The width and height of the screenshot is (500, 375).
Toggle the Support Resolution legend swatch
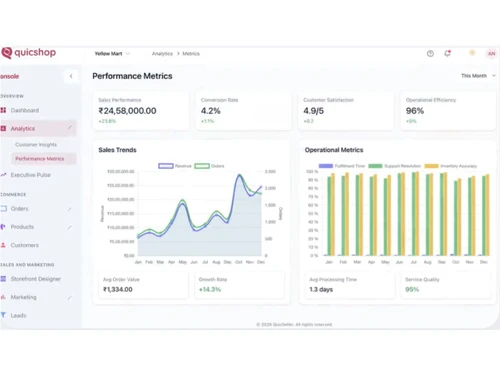(x=375, y=166)
